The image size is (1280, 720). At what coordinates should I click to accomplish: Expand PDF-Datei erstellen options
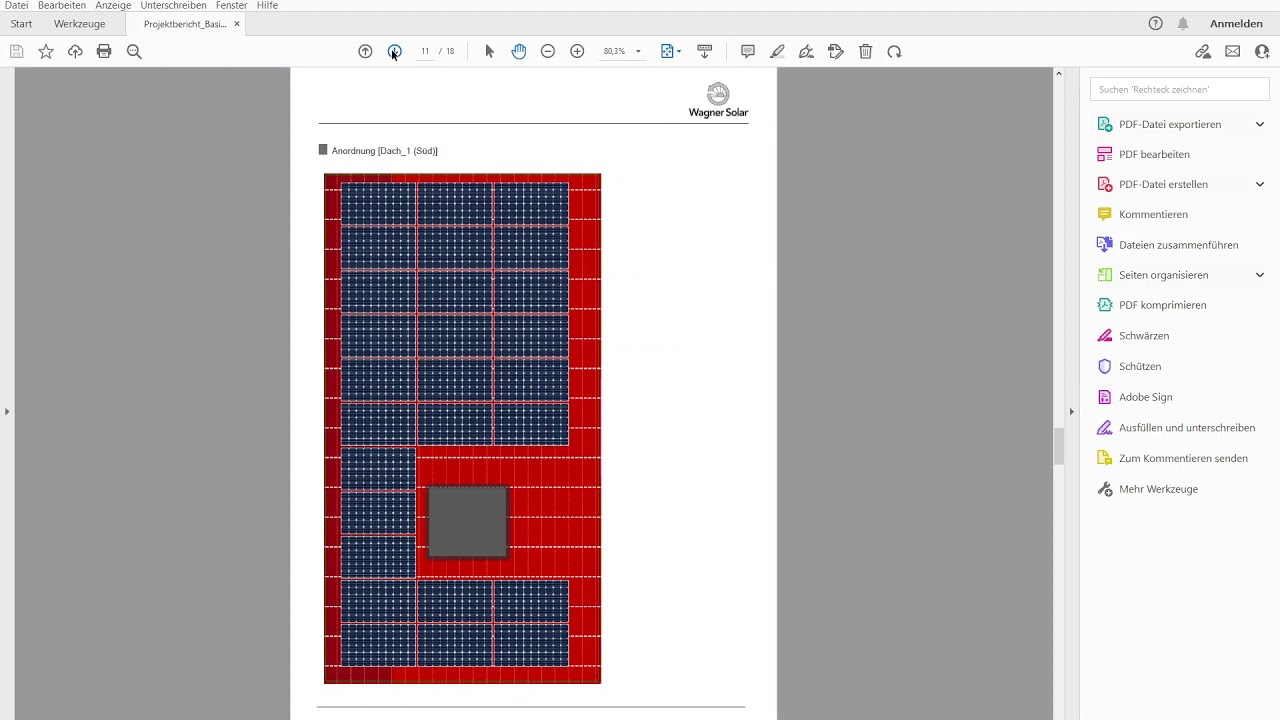tap(1260, 184)
